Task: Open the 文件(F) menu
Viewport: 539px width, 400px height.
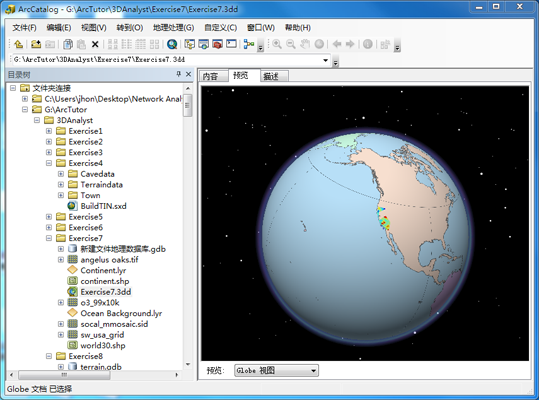Action: (x=24, y=27)
